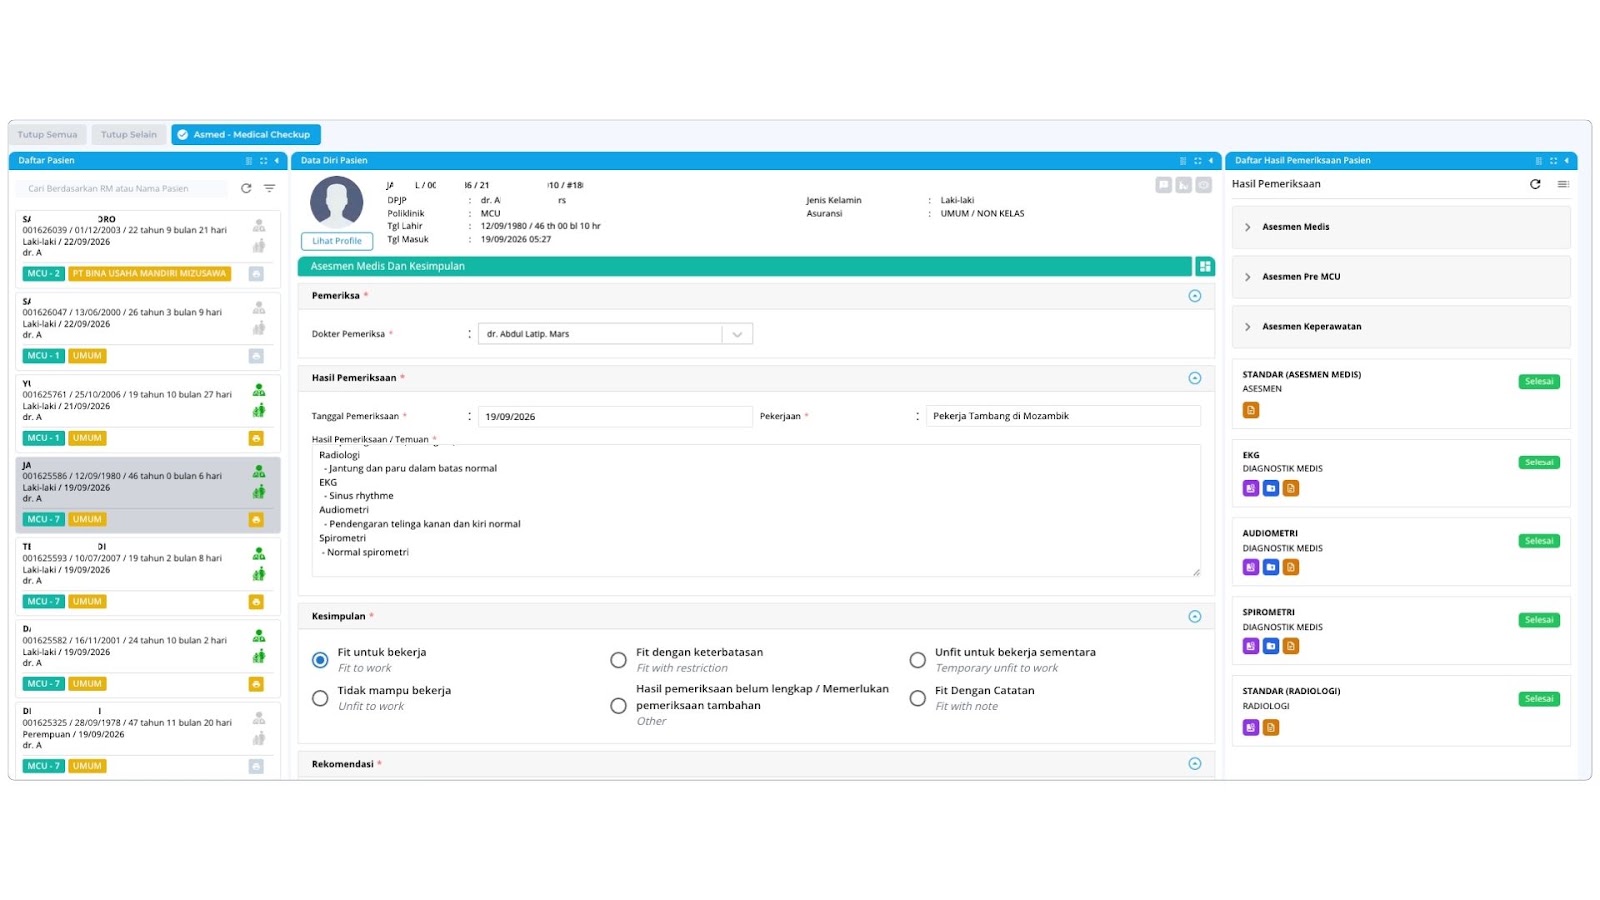Select Unfit untuk bekerja sementara option
The height and width of the screenshot is (900, 1600).
tap(917, 660)
